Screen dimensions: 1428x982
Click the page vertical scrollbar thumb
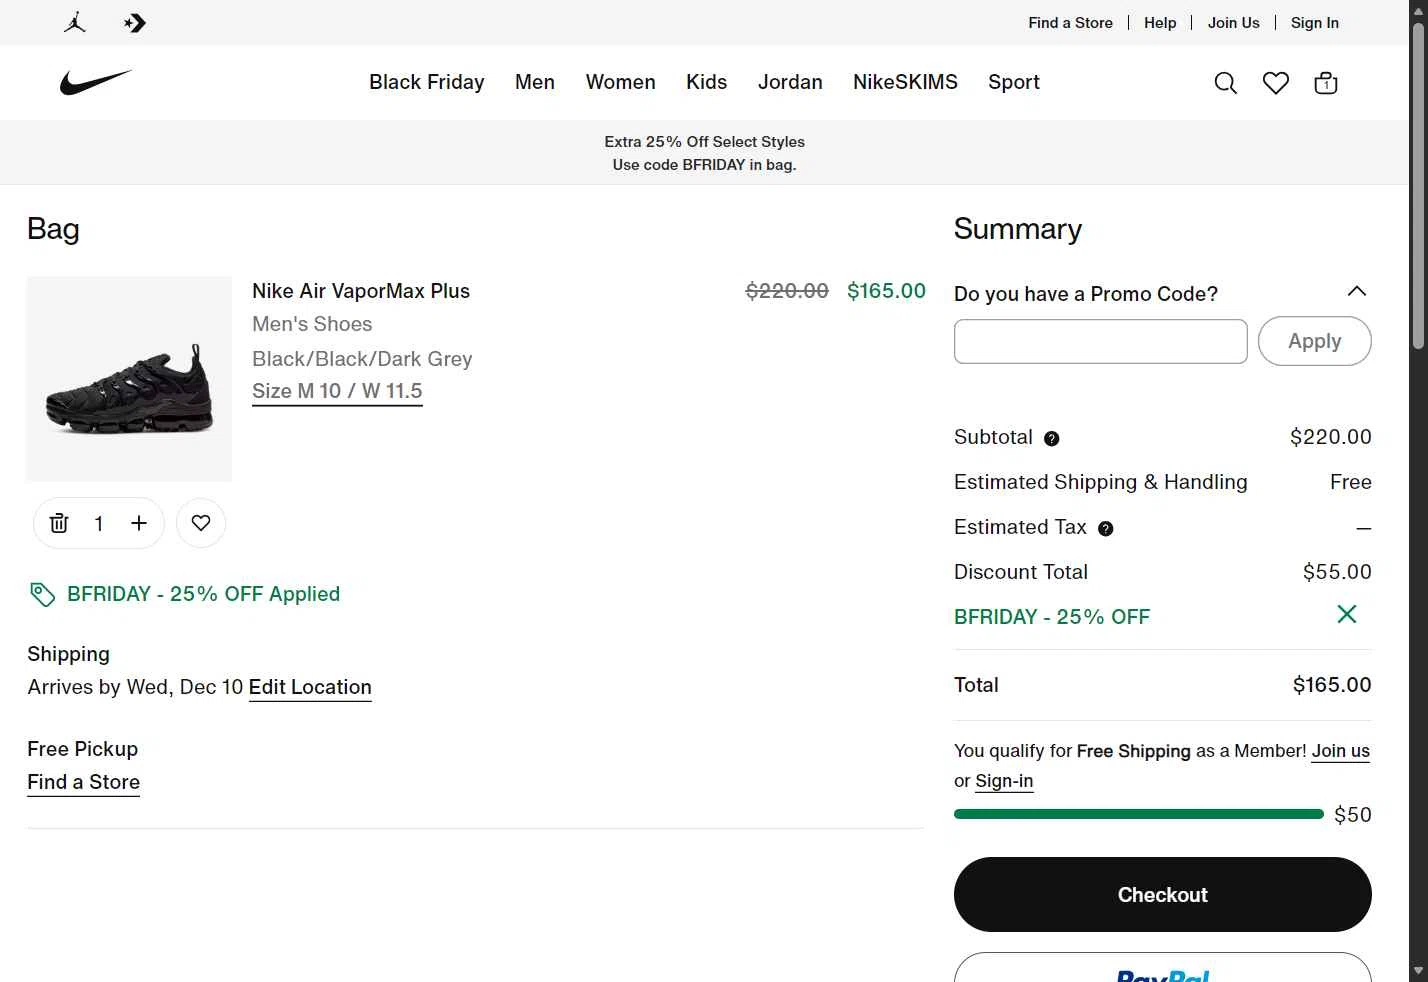(1418, 185)
